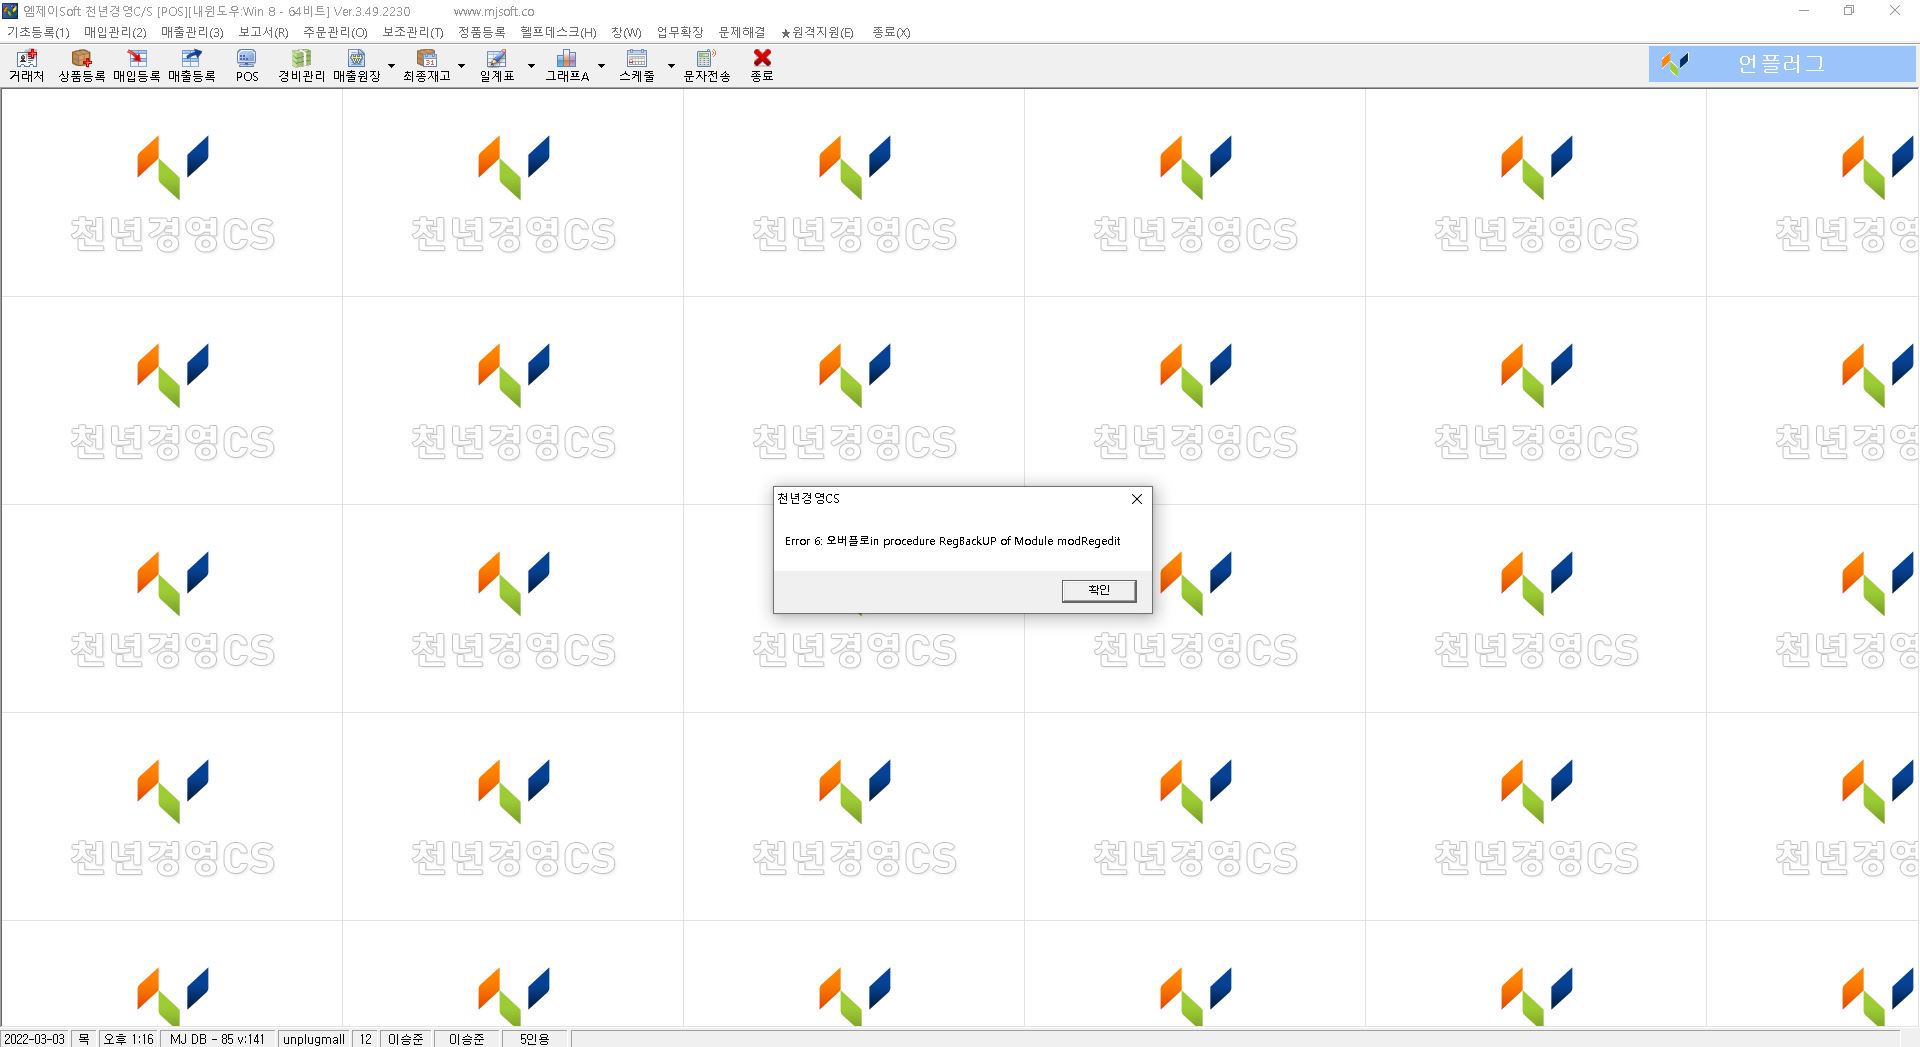
Task: Click the 2022-03-03 date in status bar
Action: 35,1039
